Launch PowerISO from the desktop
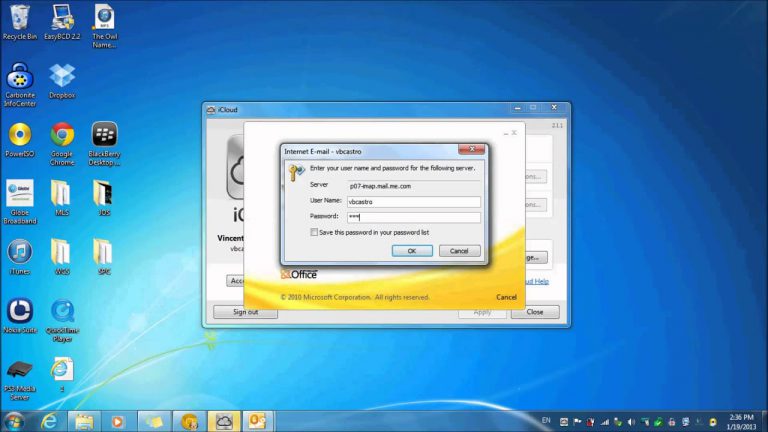Image resolution: width=768 pixels, height=432 pixels. point(20,140)
